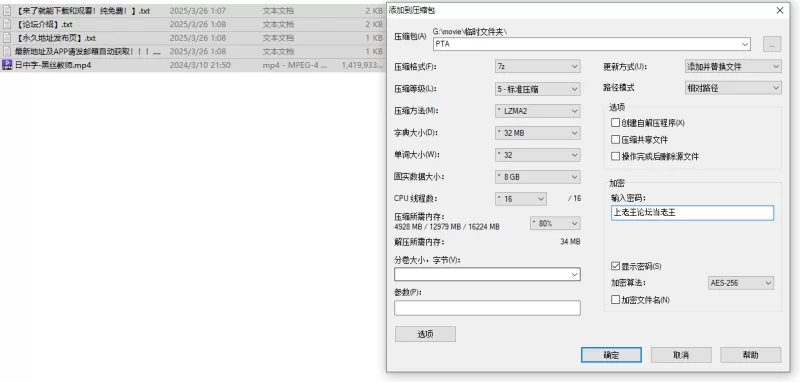Click the file icon of 最新地址及APP请发邮箱 file
This screenshot has width=800, height=382.
pos(7,51)
